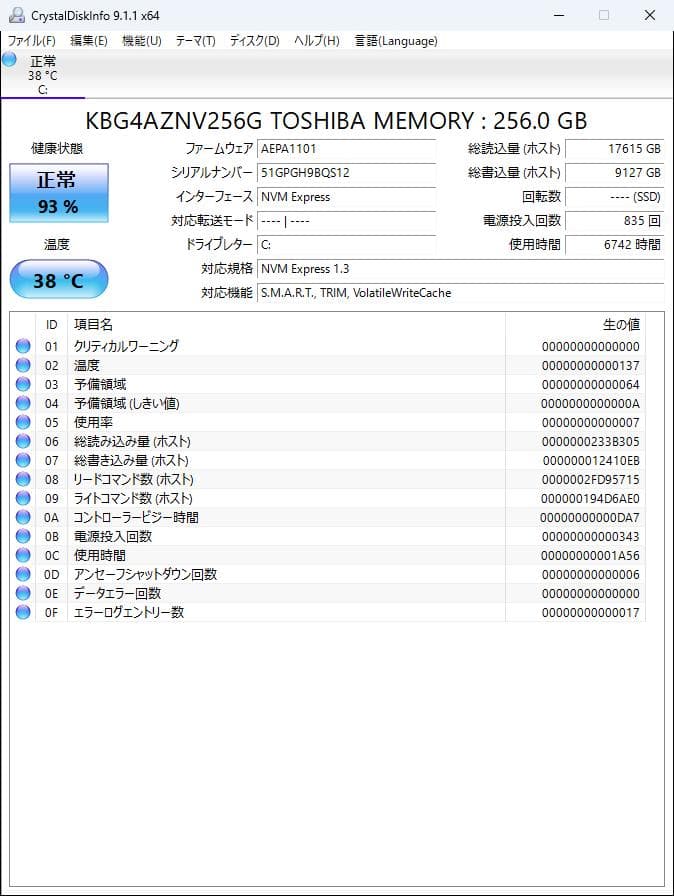
Task: Click the transfer mode field ---- | ----
Action: tap(346, 221)
